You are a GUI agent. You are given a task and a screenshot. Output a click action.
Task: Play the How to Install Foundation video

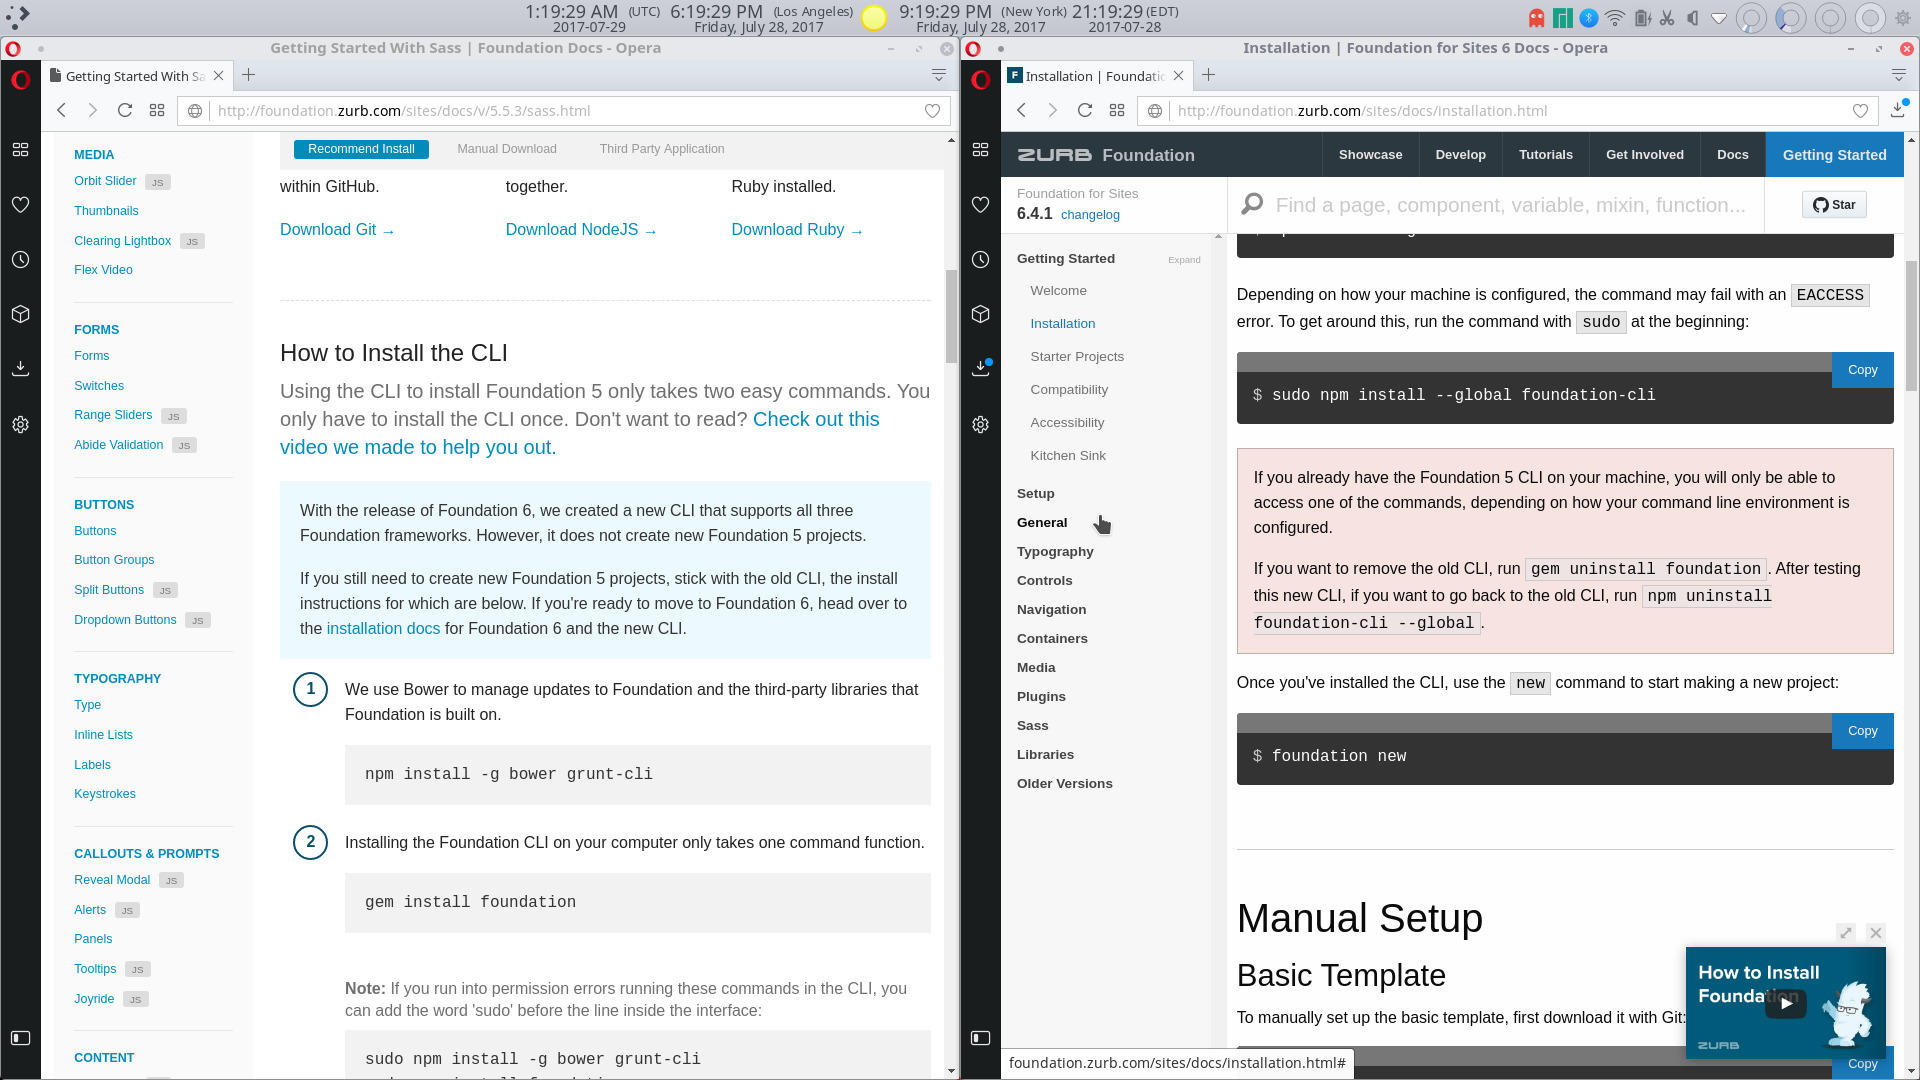[x=1785, y=1003]
